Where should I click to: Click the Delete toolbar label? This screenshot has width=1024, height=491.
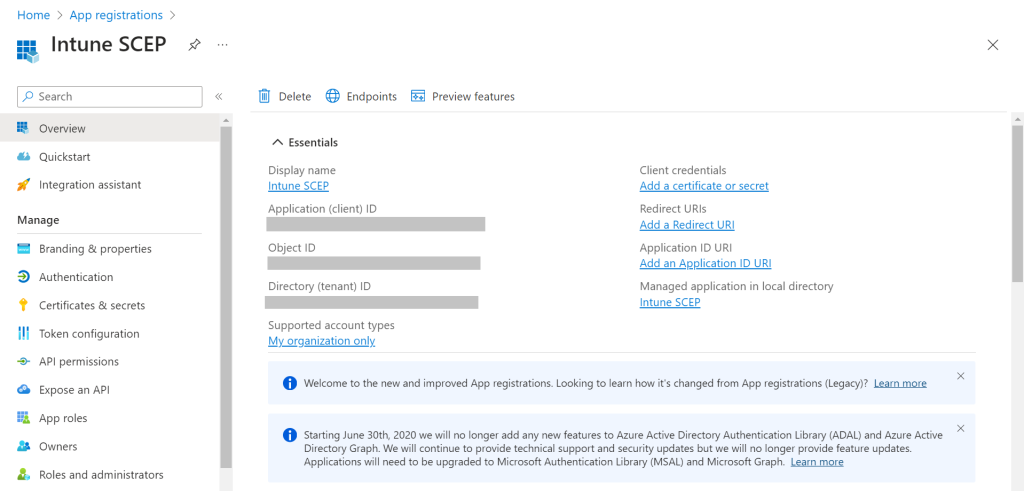click(295, 97)
